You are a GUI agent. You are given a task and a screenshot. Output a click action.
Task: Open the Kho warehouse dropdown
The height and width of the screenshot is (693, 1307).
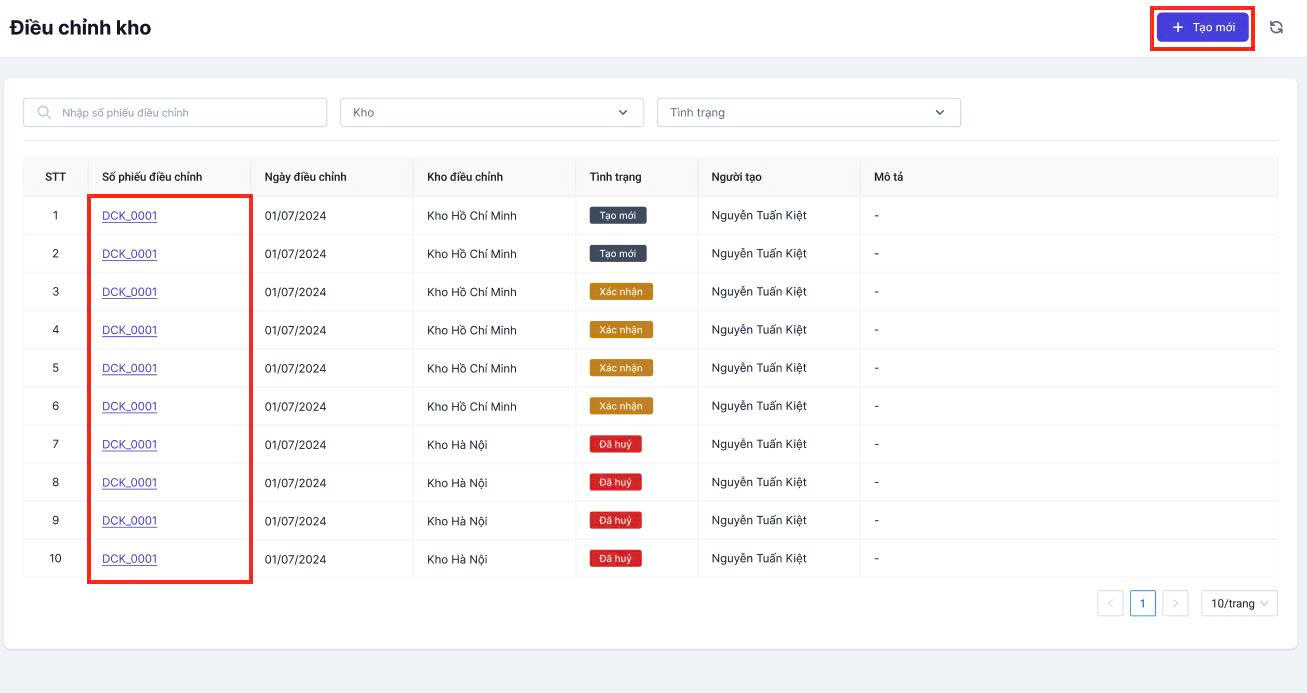491,113
